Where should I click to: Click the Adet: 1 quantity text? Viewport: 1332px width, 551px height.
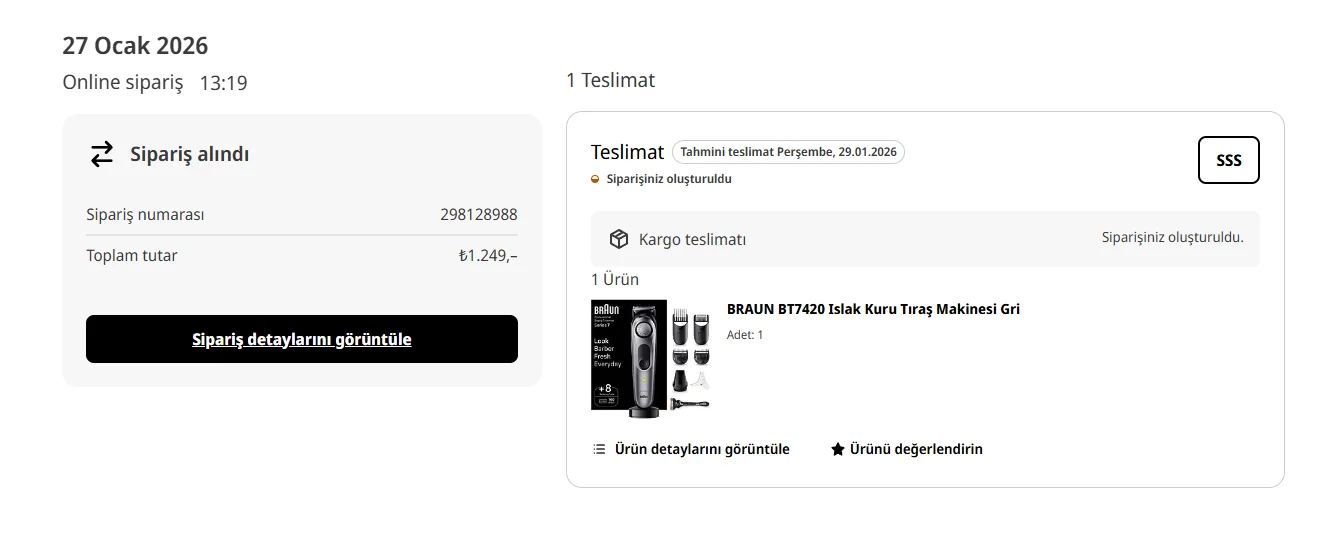(x=745, y=335)
